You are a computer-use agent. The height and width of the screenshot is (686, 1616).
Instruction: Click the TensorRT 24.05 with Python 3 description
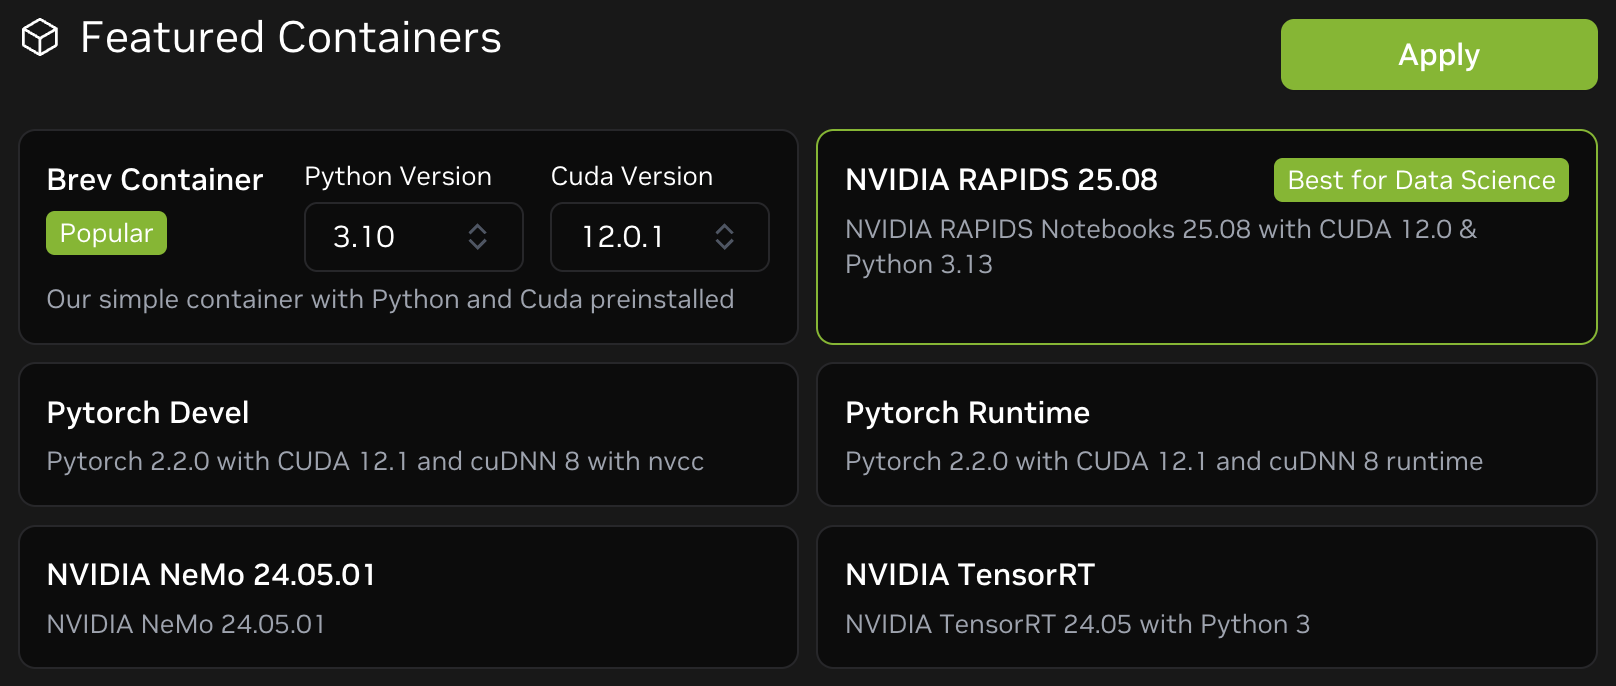1077,624
